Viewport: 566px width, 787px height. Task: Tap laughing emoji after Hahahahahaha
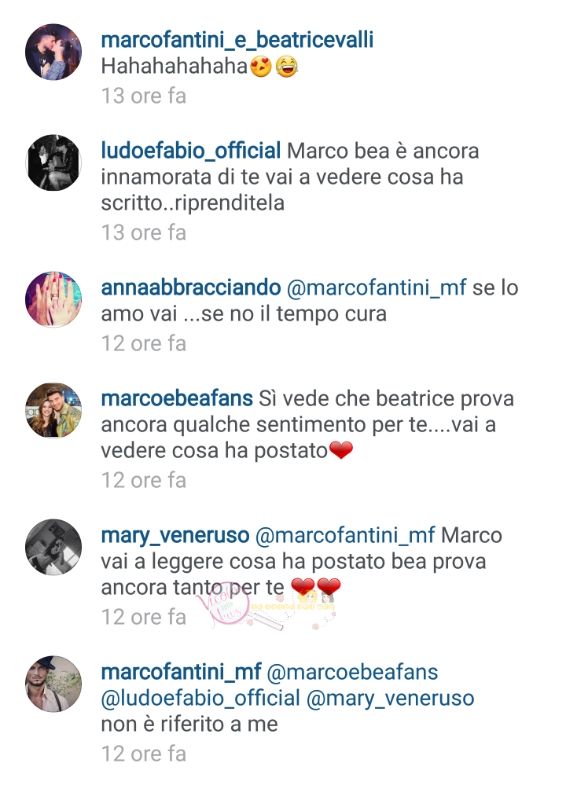pyautogui.click(x=287, y=66)
